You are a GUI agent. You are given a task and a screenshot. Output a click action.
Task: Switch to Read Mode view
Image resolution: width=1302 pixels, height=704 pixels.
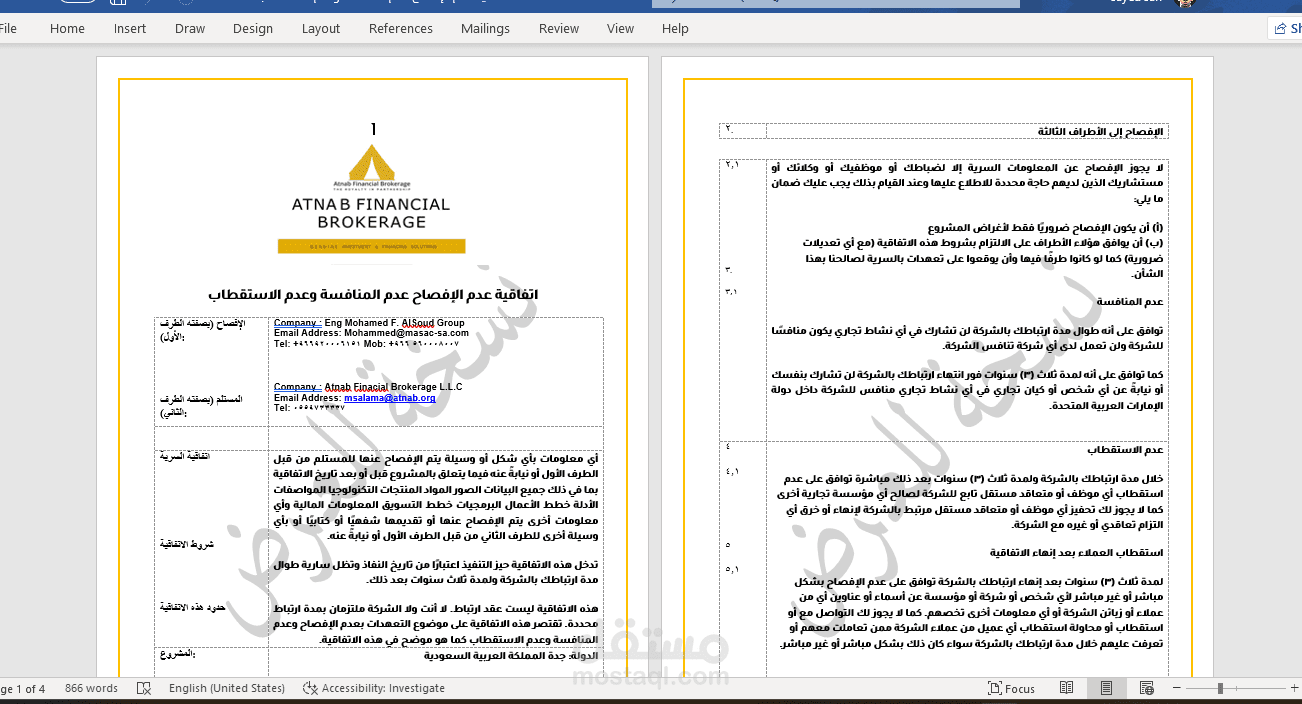1066,687
